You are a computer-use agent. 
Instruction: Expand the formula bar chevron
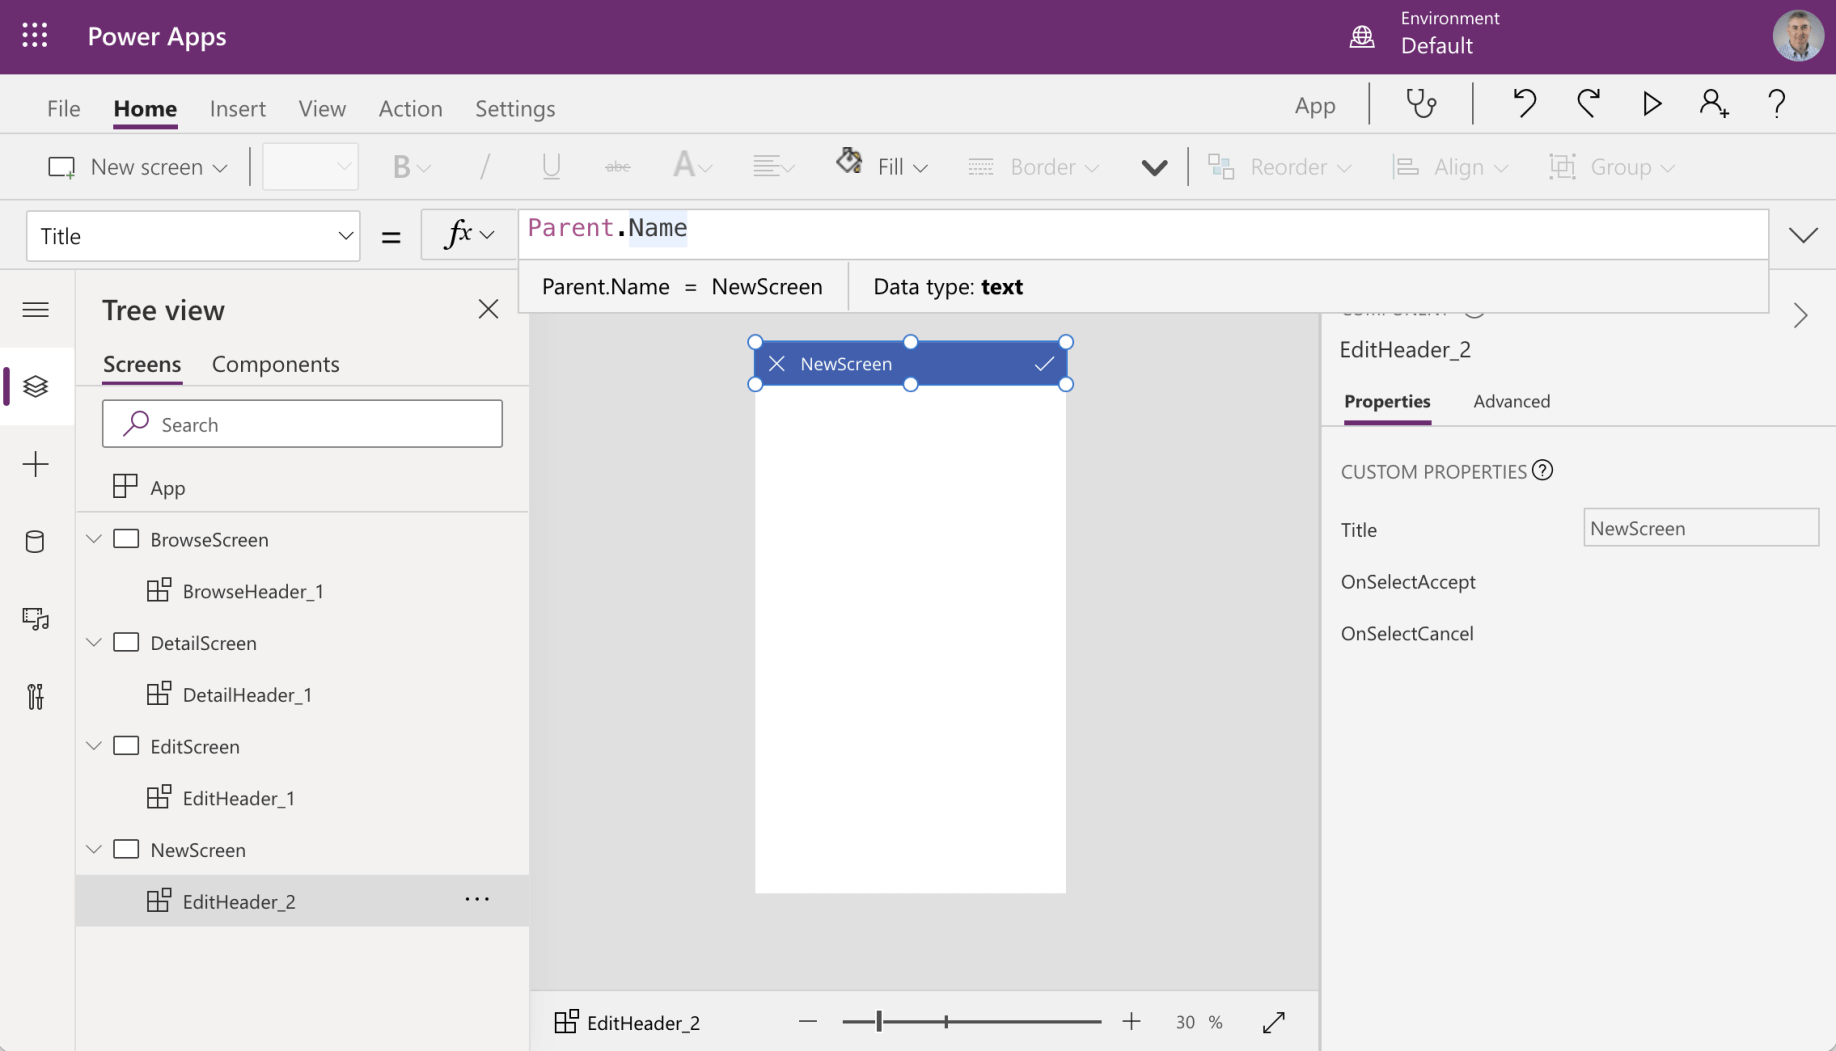click(1803, 235)
